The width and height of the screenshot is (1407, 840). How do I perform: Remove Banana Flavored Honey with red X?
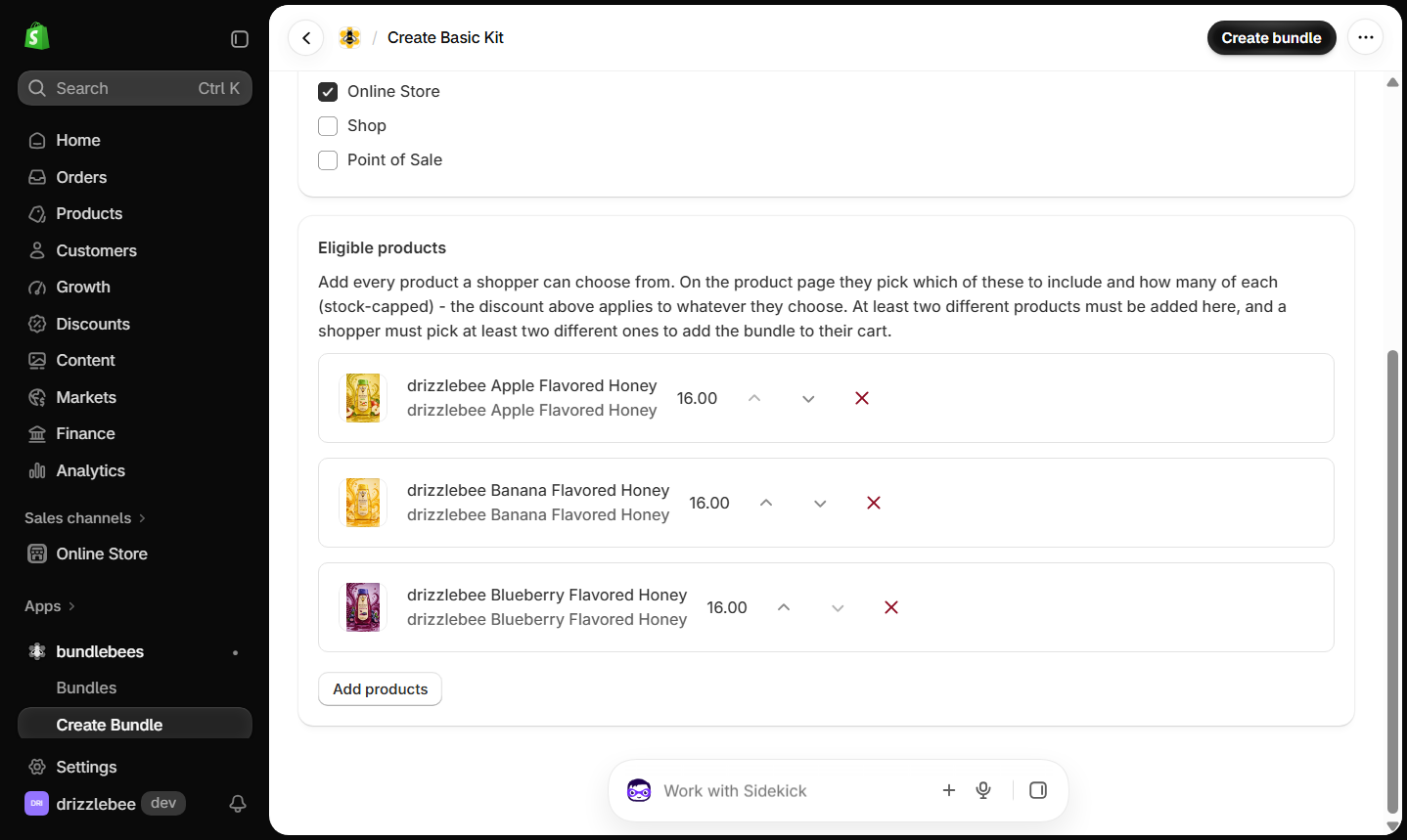(x=873, y=503)
